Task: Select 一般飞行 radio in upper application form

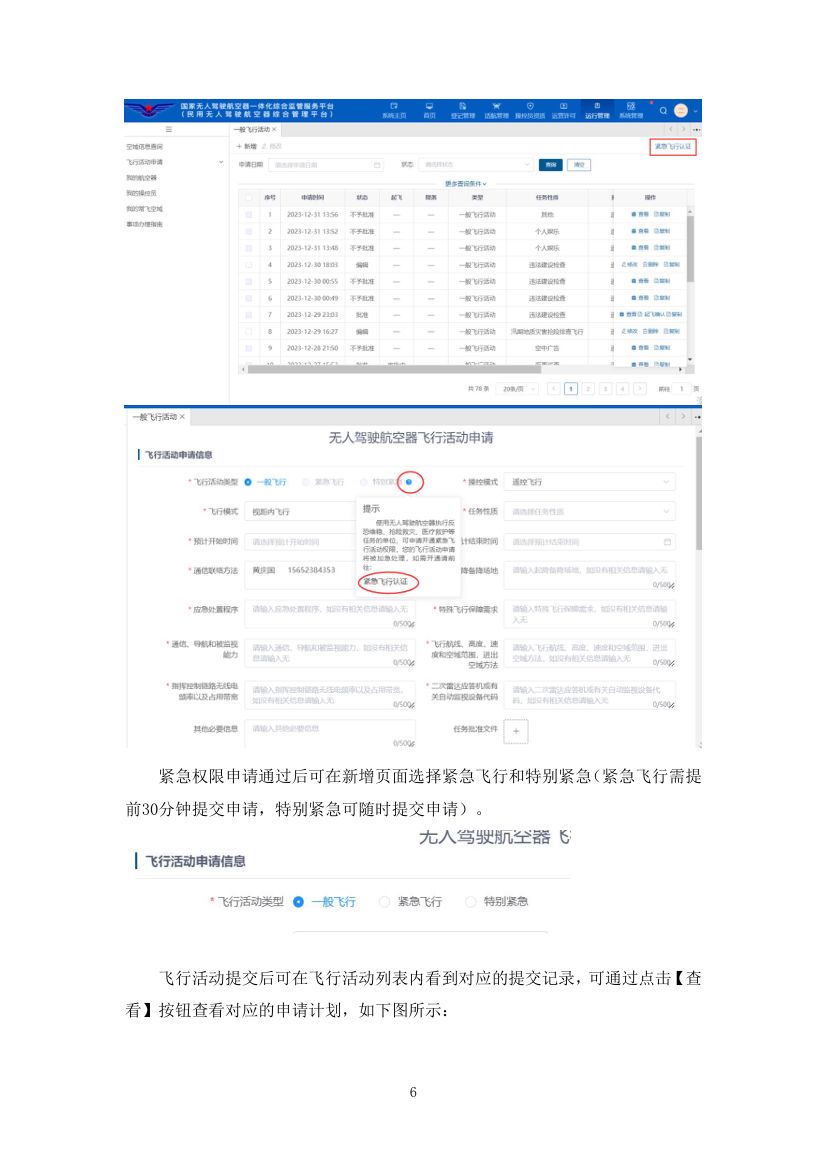Action: point(248,482)
